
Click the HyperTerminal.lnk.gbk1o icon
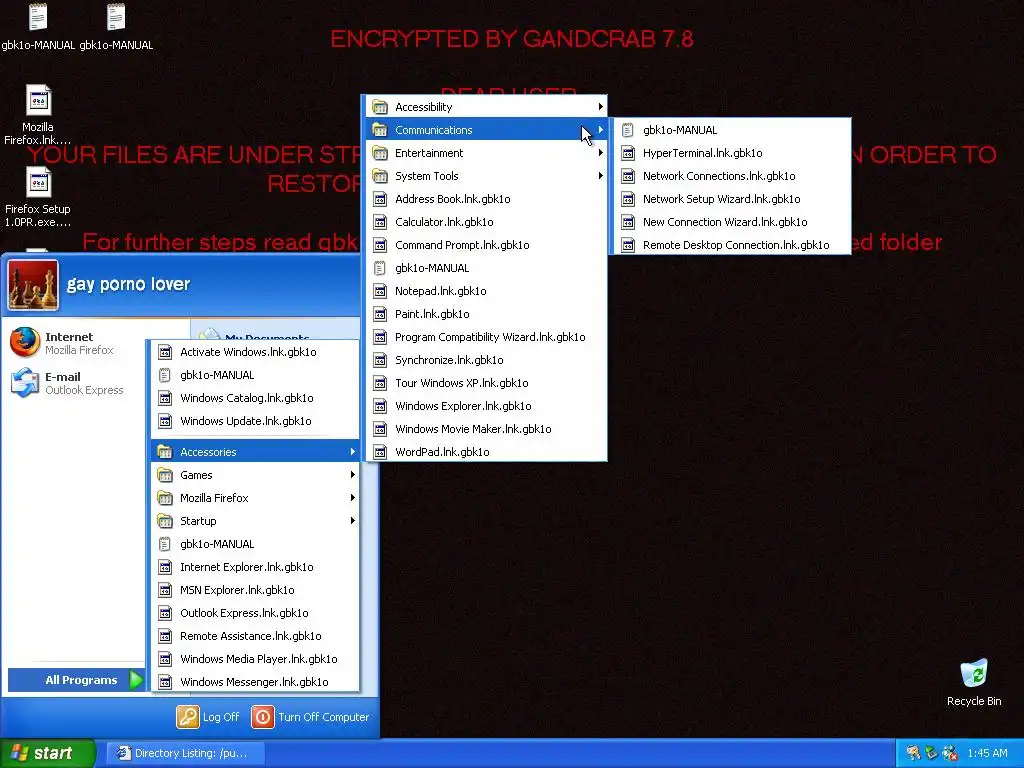(x=628, y=153)
